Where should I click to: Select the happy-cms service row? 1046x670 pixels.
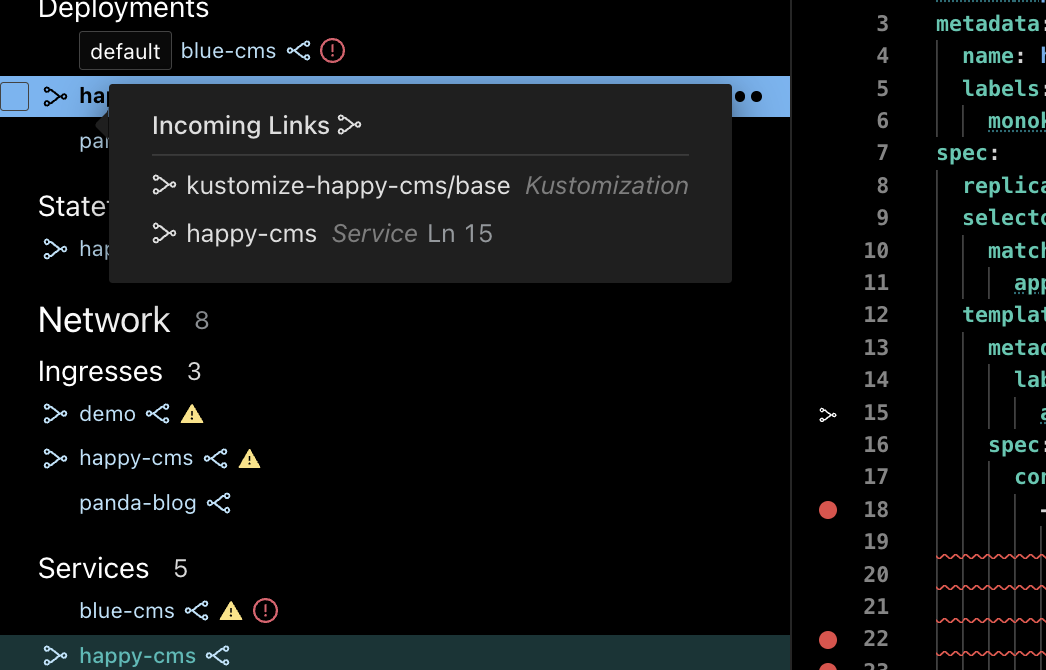(x=395, y=653)
